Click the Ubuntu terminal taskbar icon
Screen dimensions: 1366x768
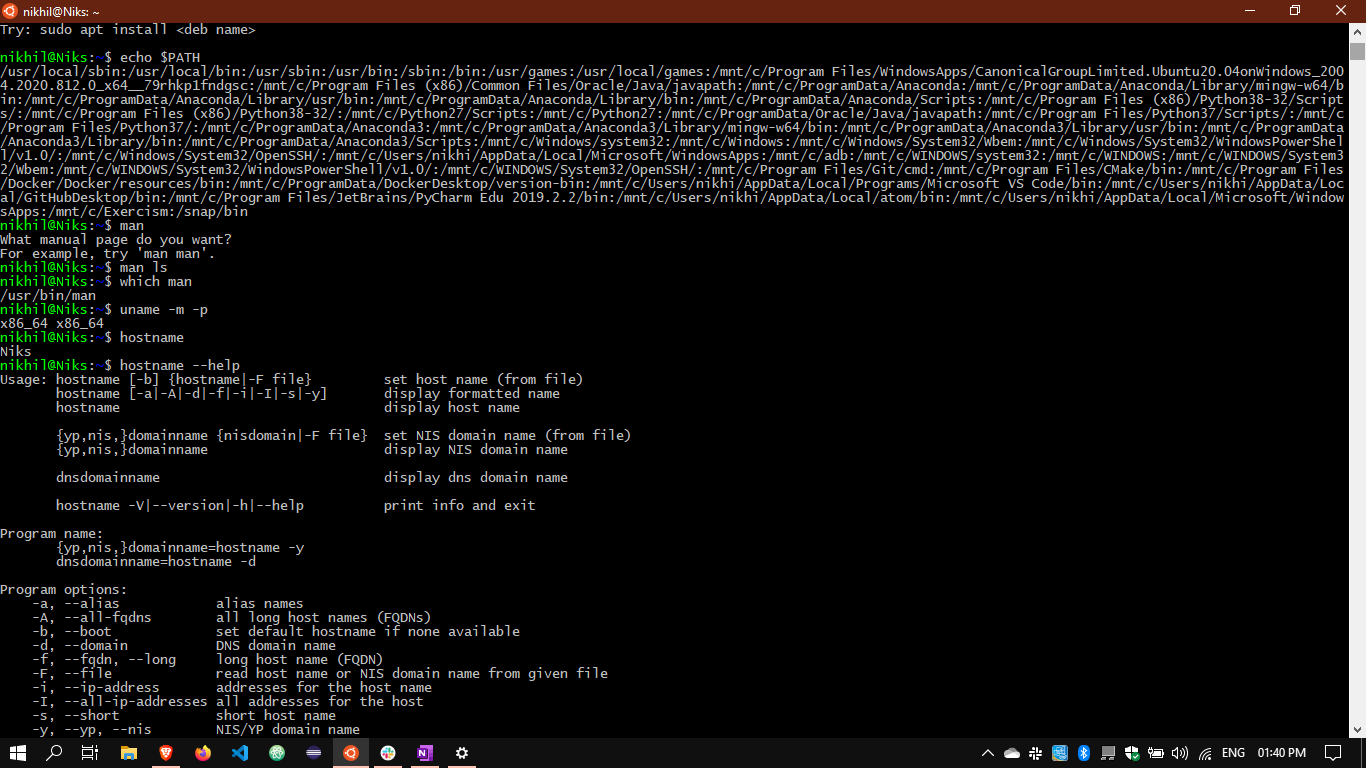(350, 753)
